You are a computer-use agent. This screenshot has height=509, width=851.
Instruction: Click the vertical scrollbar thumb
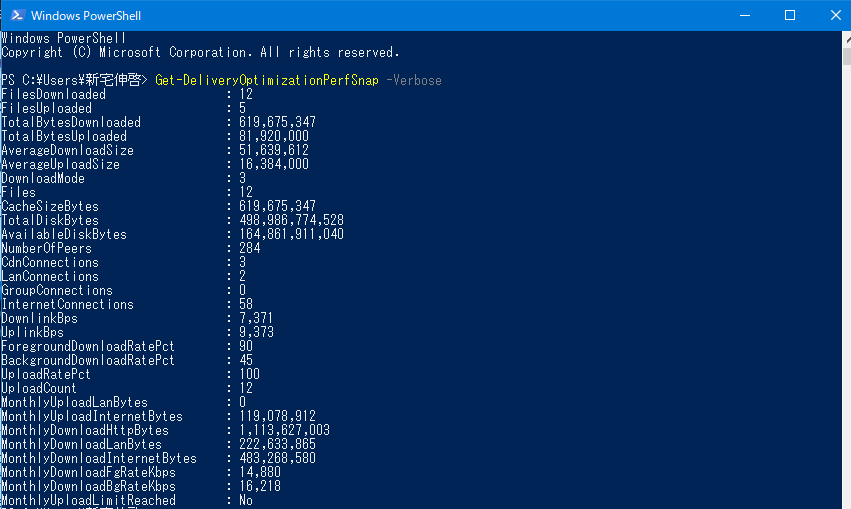(x=847, y=56)
